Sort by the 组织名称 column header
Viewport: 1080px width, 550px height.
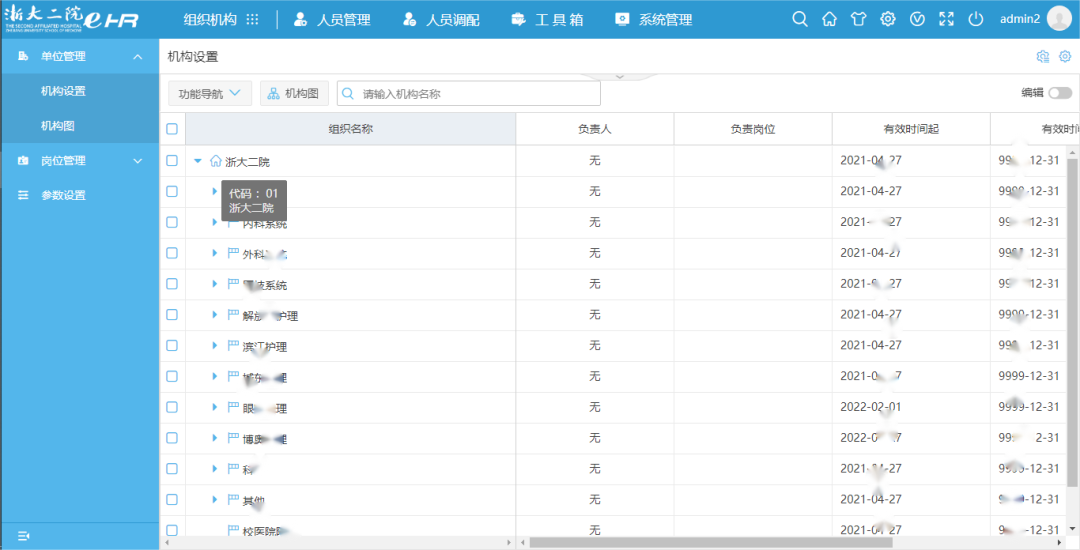click(351, 129)
